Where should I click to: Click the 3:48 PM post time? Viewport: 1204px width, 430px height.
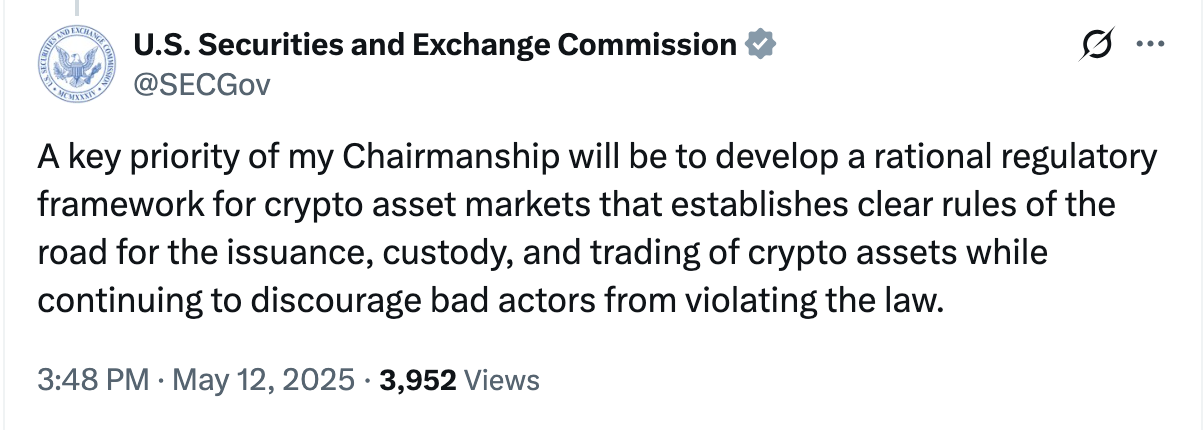[x=92, y=380]
